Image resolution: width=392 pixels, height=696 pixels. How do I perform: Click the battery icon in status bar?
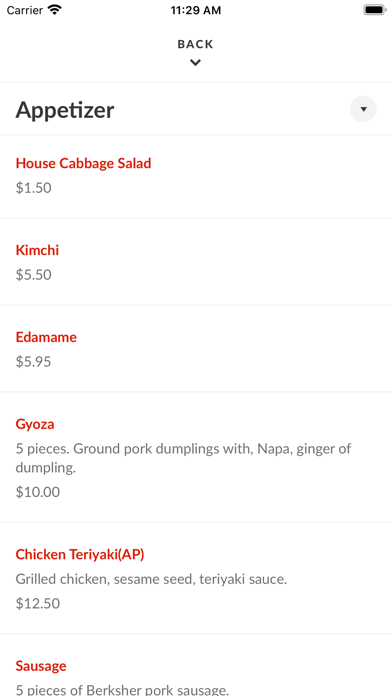[375, 10]
